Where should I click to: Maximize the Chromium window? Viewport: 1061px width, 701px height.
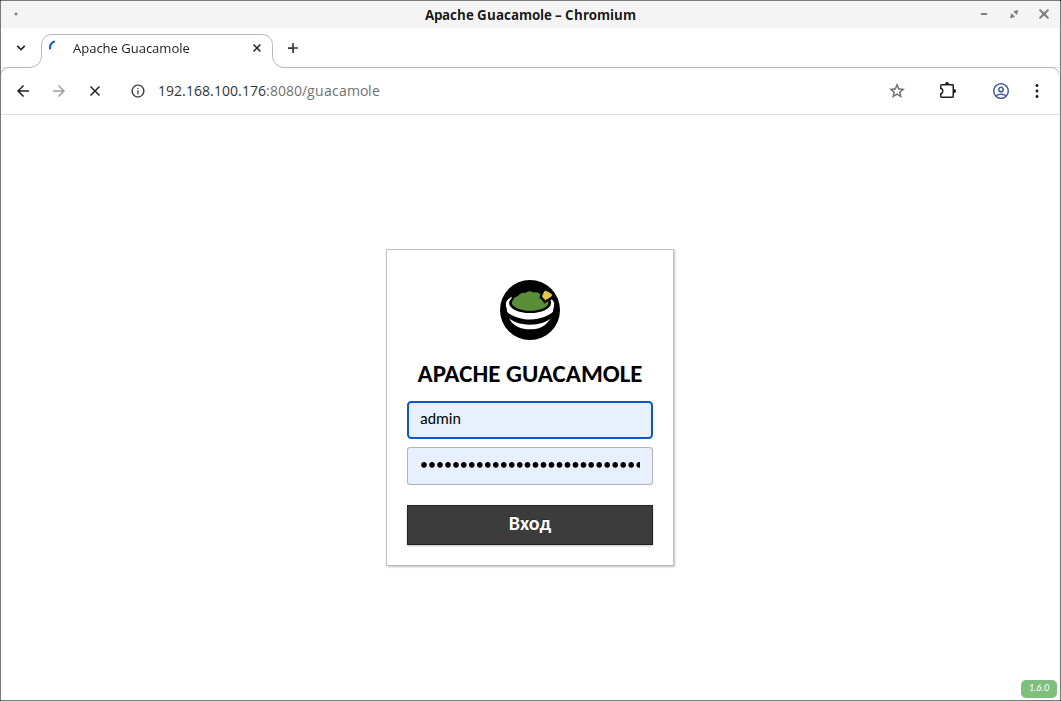pyautogui.click(x=1014, y=14)
